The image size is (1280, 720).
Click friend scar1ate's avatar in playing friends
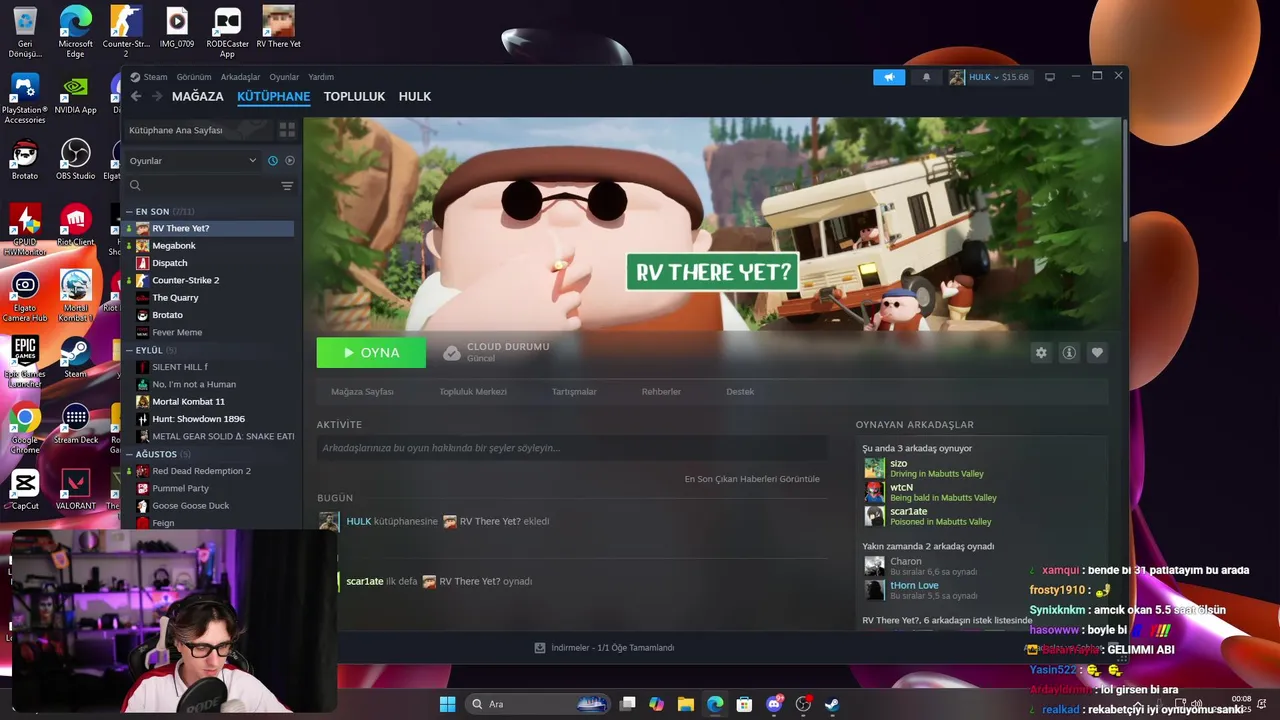[x=875, y=516]
